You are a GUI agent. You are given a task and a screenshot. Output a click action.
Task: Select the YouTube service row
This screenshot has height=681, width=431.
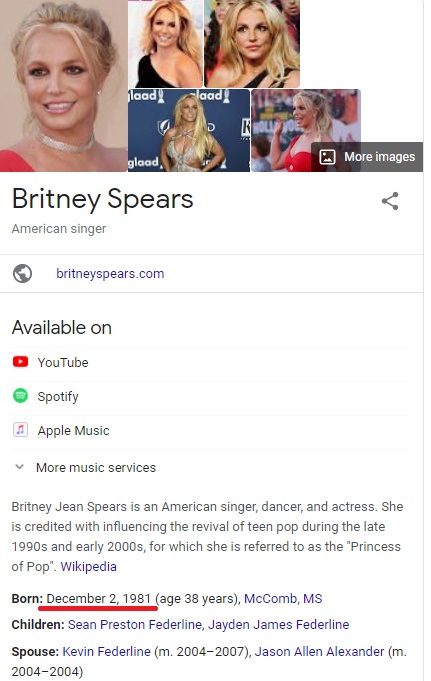[209, 362]
